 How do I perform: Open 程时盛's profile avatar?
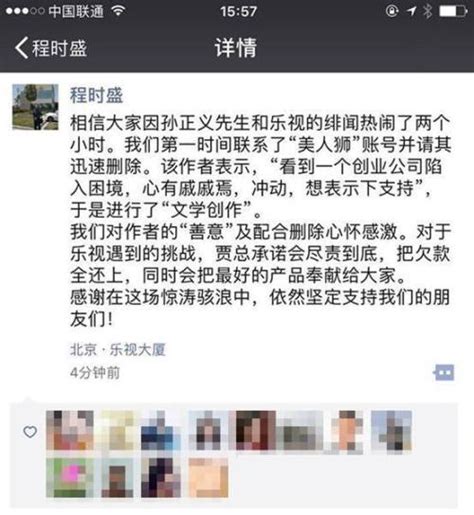tap(35, 107)
